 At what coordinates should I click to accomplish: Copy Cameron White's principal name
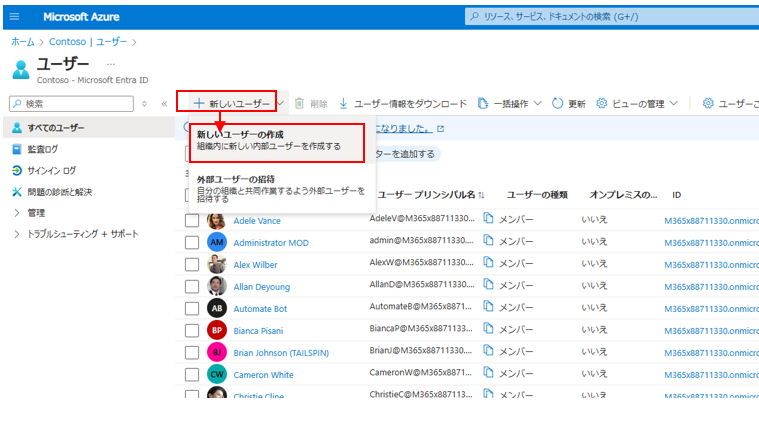click(x=488, y=373)
